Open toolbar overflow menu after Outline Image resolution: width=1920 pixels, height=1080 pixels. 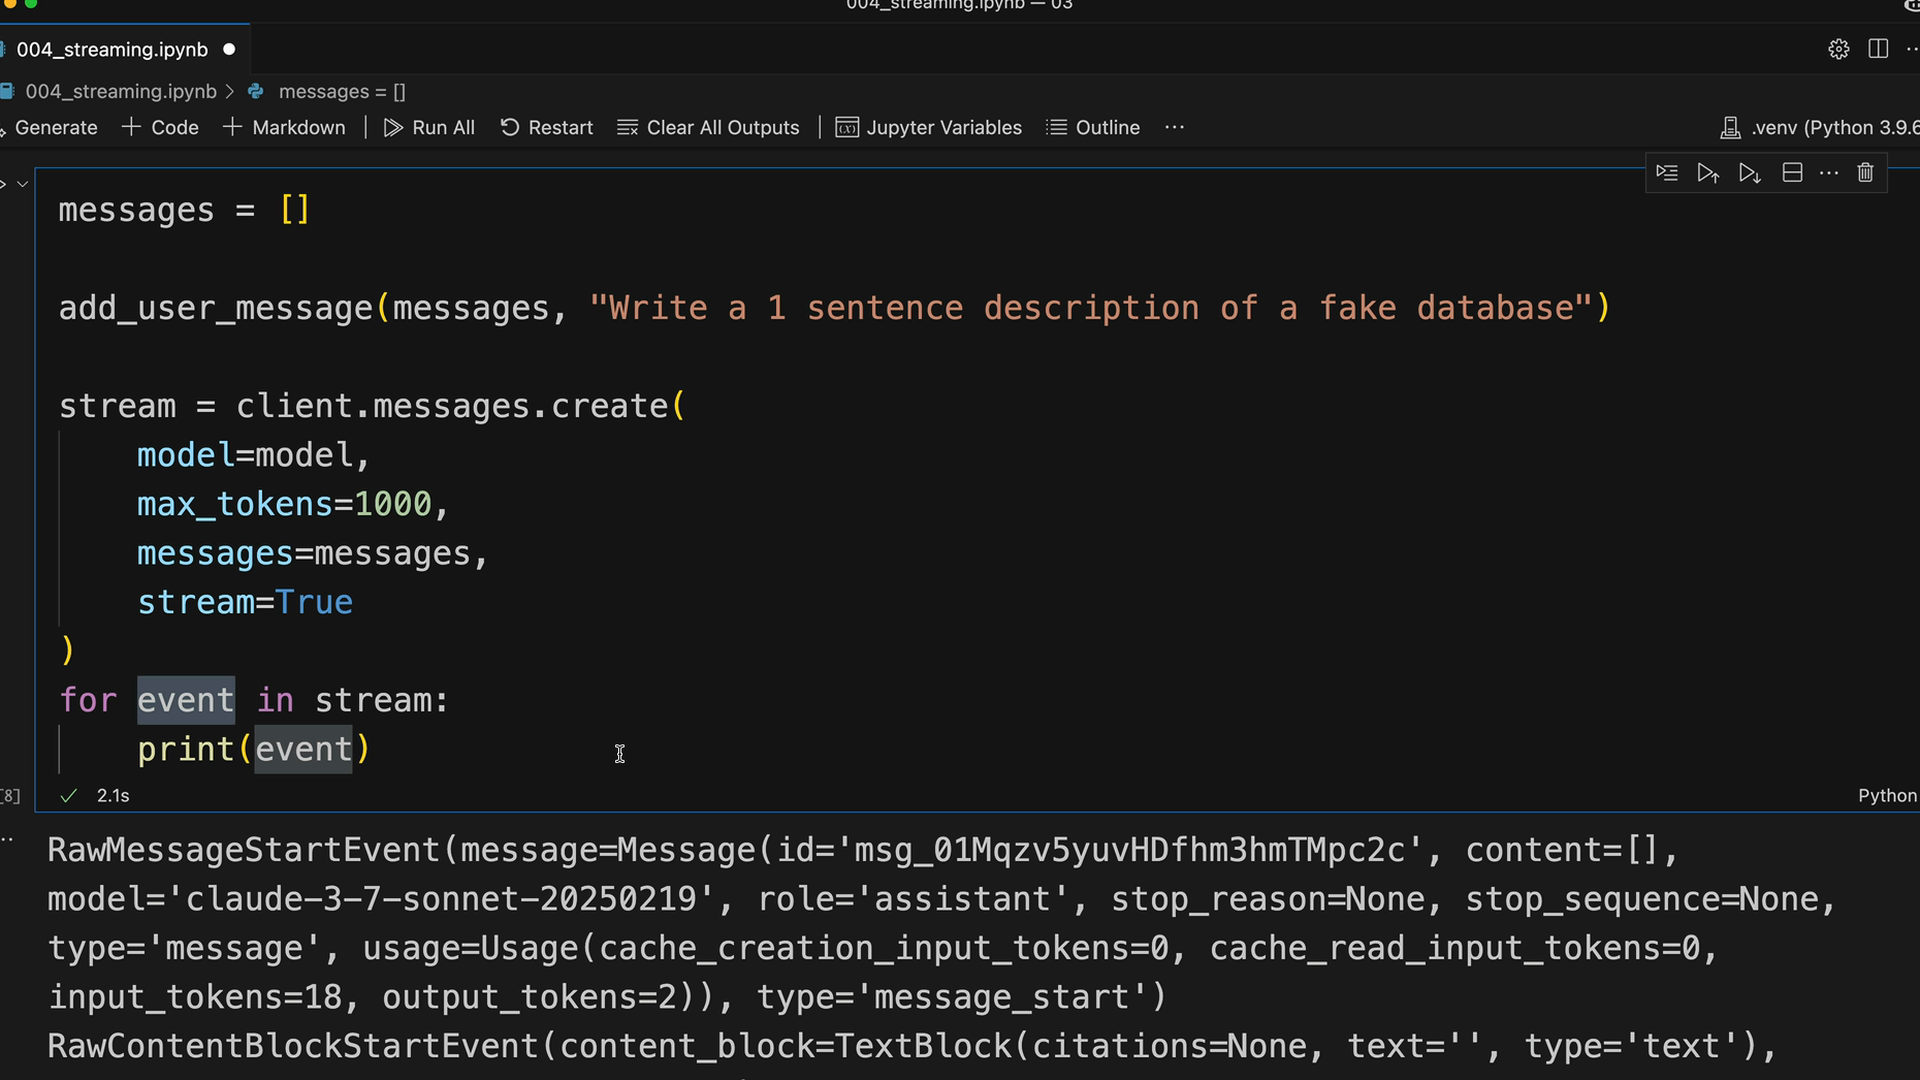click(1174, 127)
